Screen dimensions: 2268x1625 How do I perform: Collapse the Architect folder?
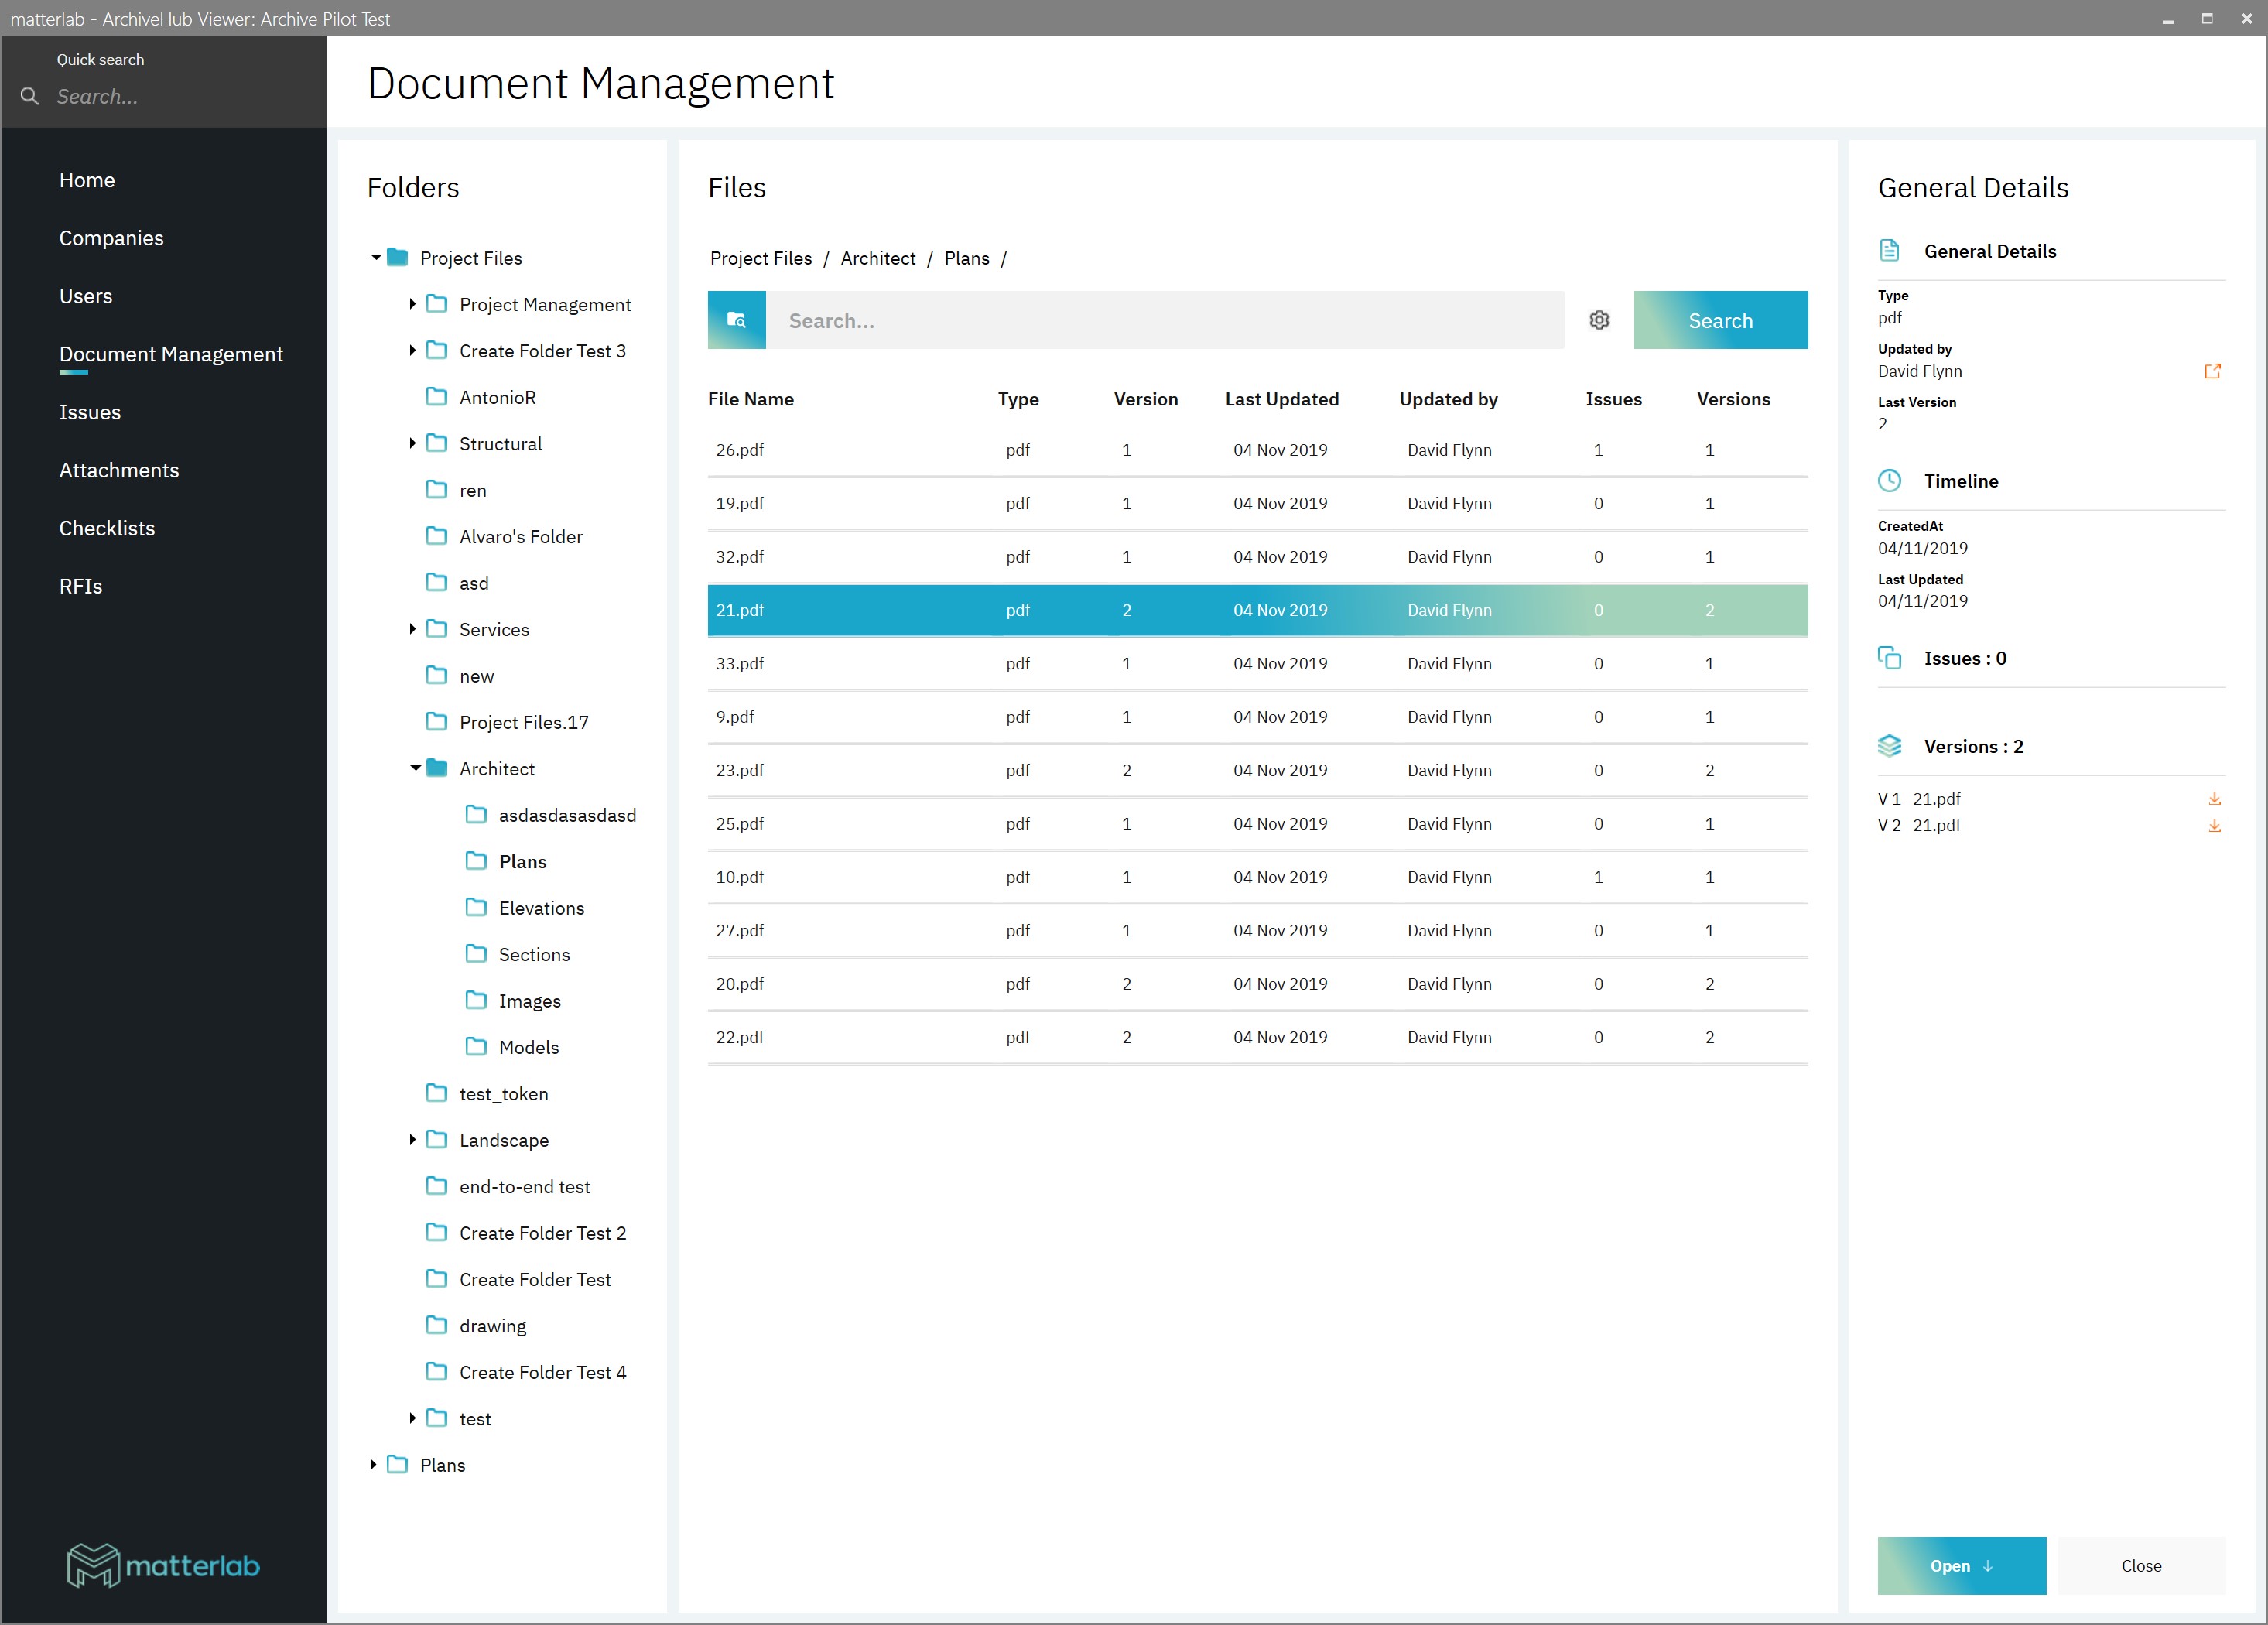[x=415, y=769]
